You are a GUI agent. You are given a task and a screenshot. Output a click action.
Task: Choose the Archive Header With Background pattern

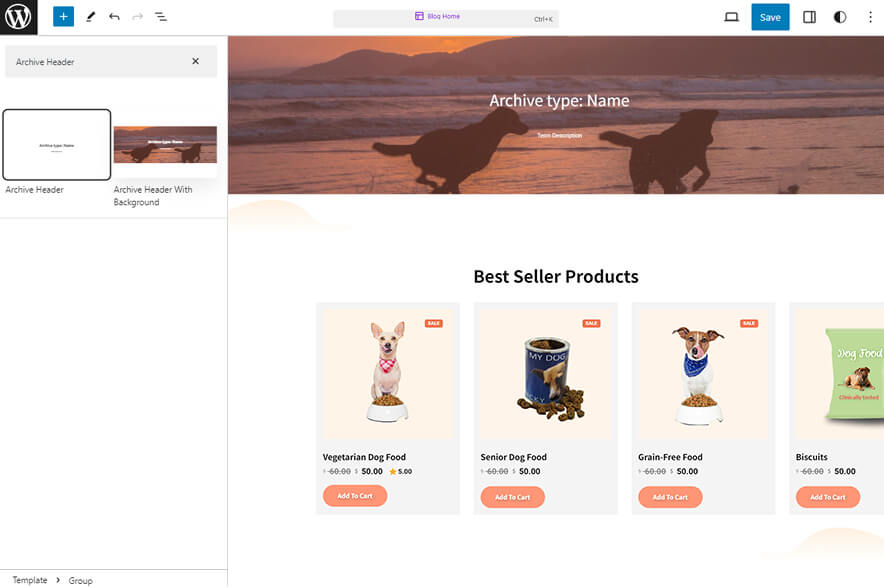pos(165,145)
